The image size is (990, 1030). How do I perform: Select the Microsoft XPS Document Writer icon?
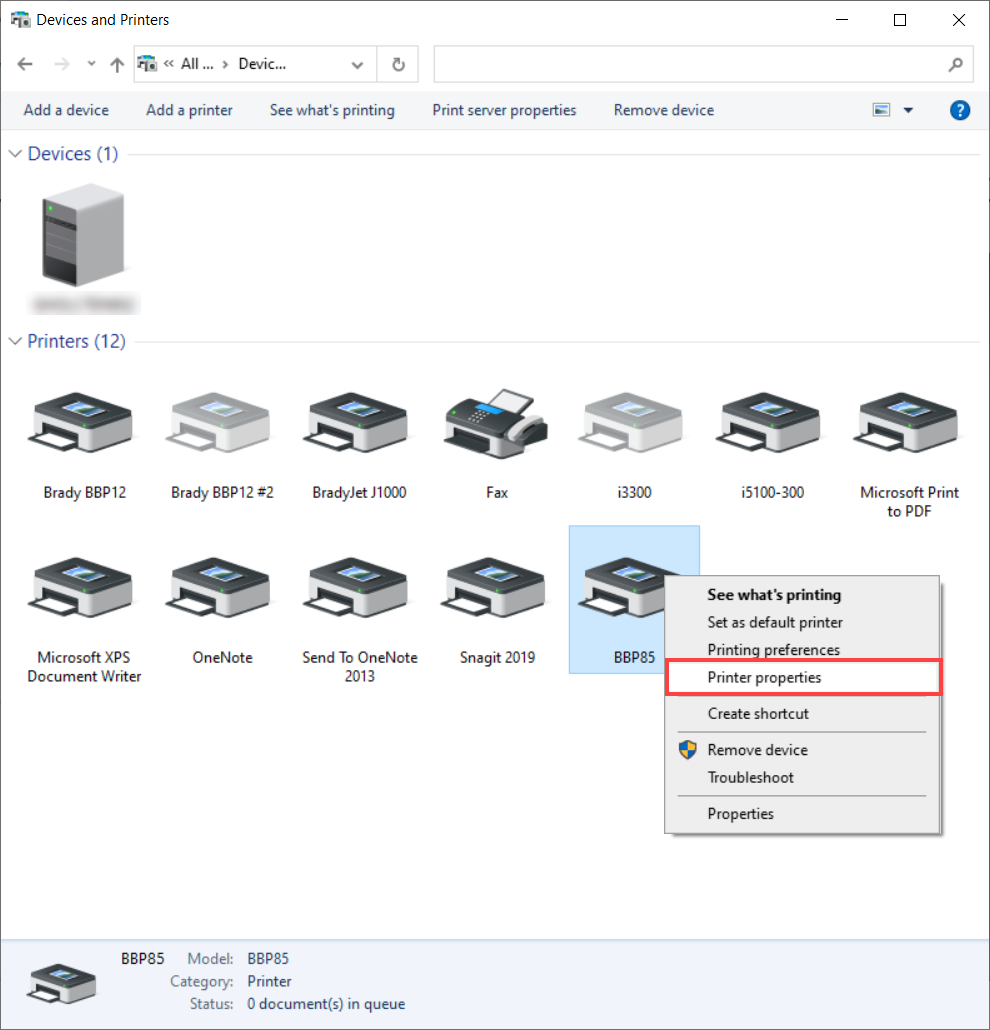coord(80,587)
